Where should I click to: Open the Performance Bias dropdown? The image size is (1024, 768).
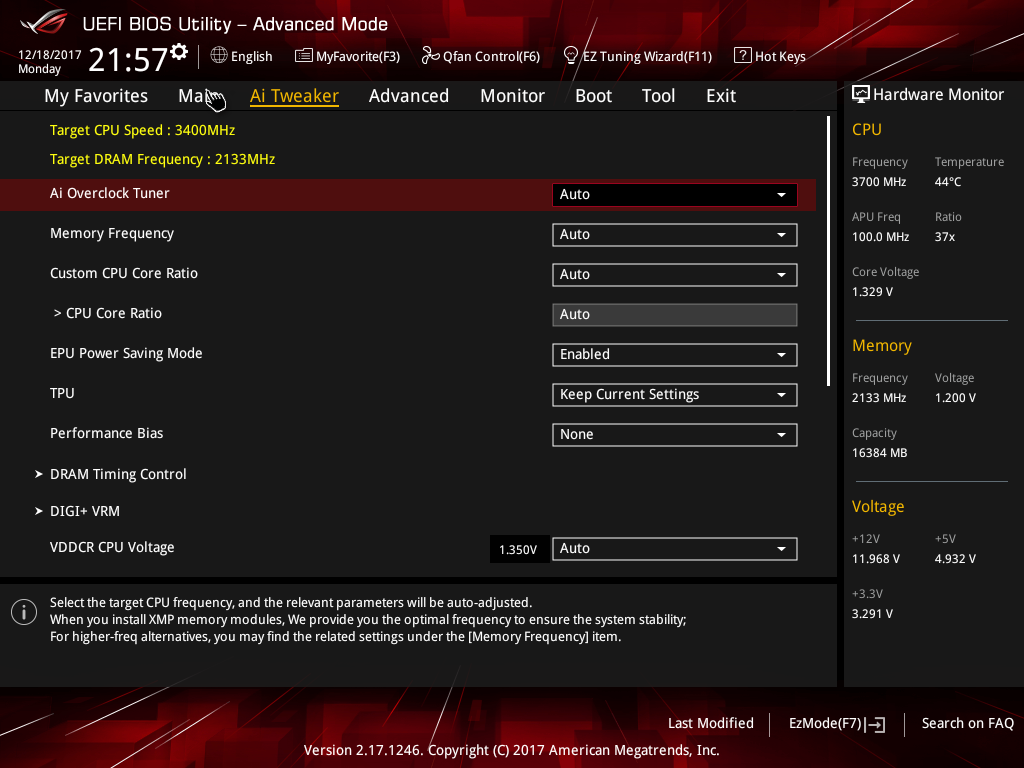pyautogui.click(x=675, y=434)
